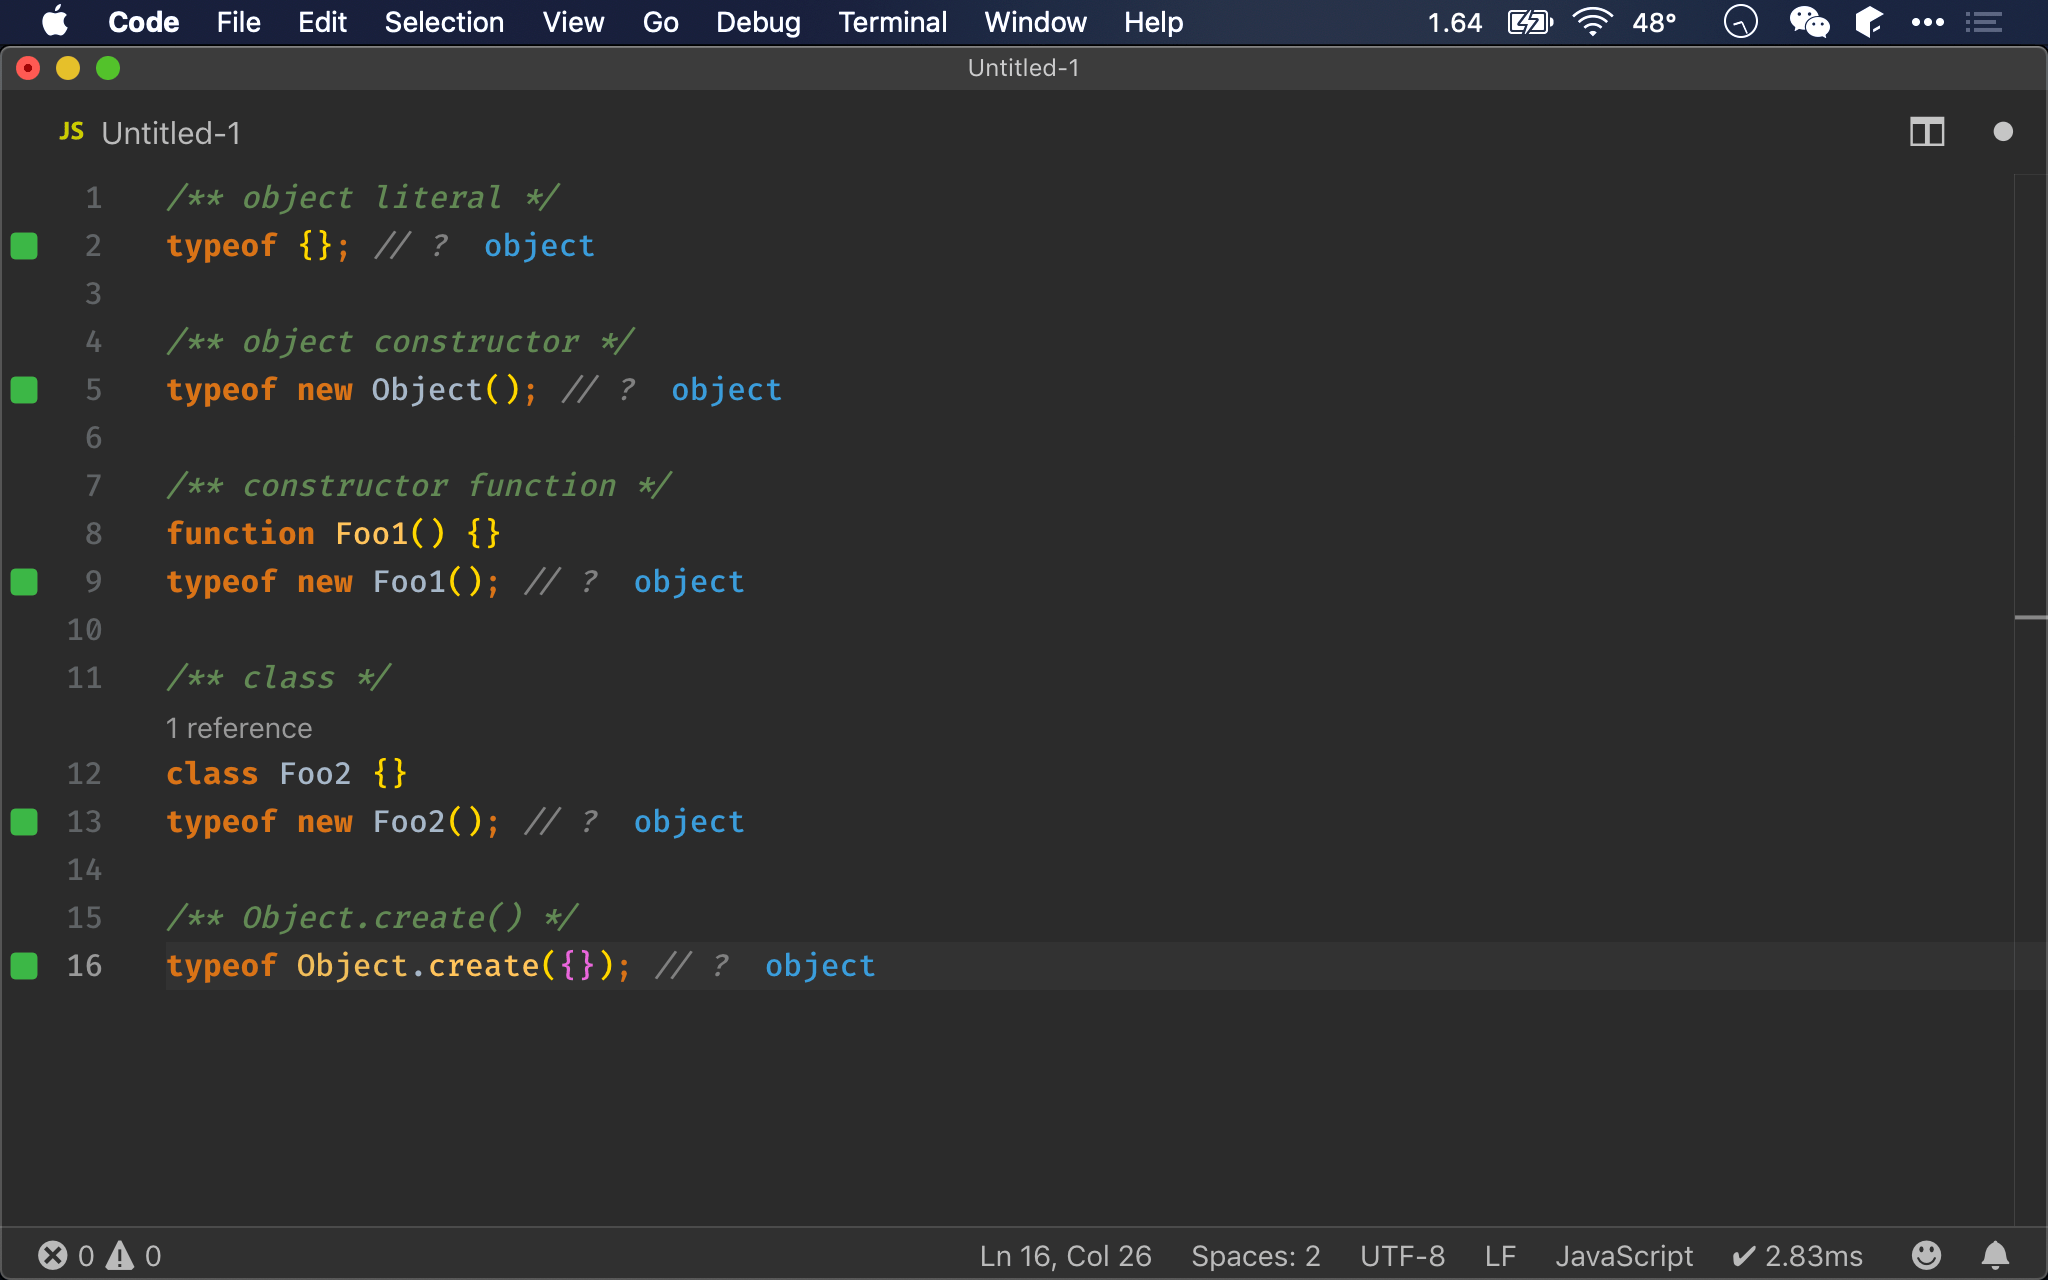2048x1280 pixels.
Task: Click the 1 reference code lens link
Action: [239, 728]
